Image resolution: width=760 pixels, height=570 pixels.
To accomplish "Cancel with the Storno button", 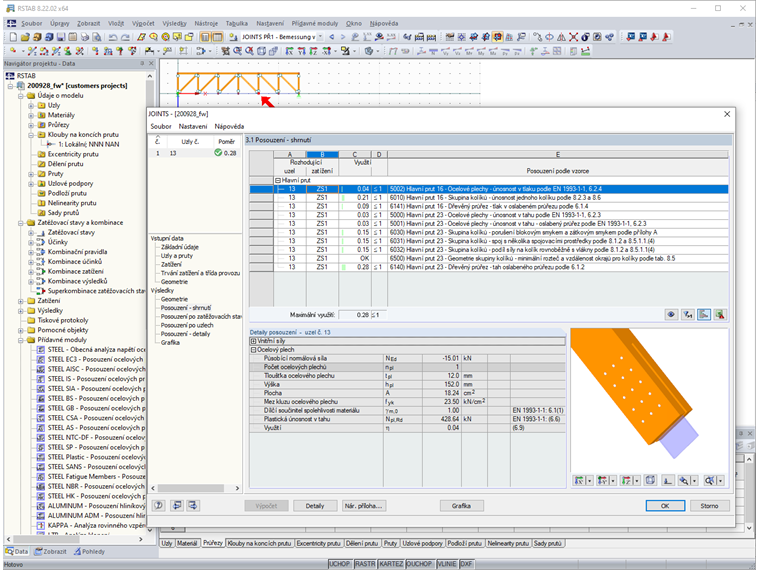I will [709, 506].
